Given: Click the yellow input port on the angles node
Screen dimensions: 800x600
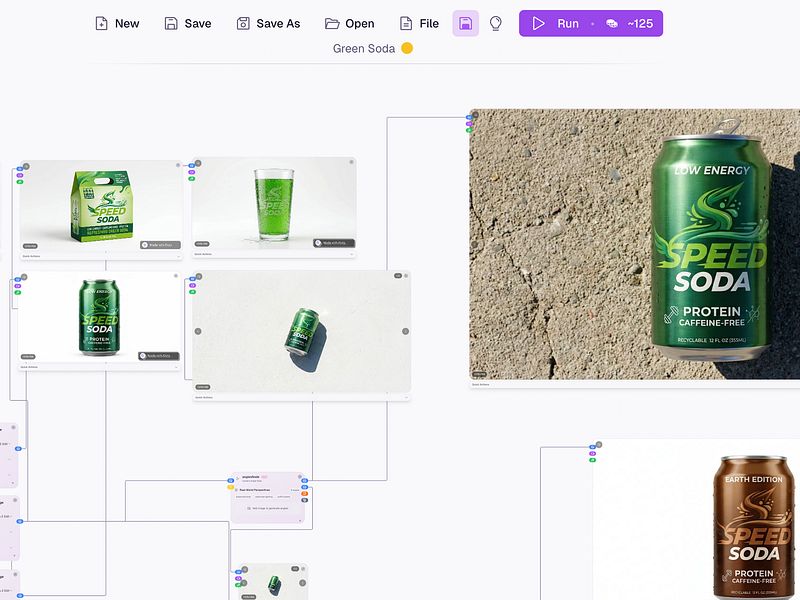Looking at the screenshot, I should [231, 487].
